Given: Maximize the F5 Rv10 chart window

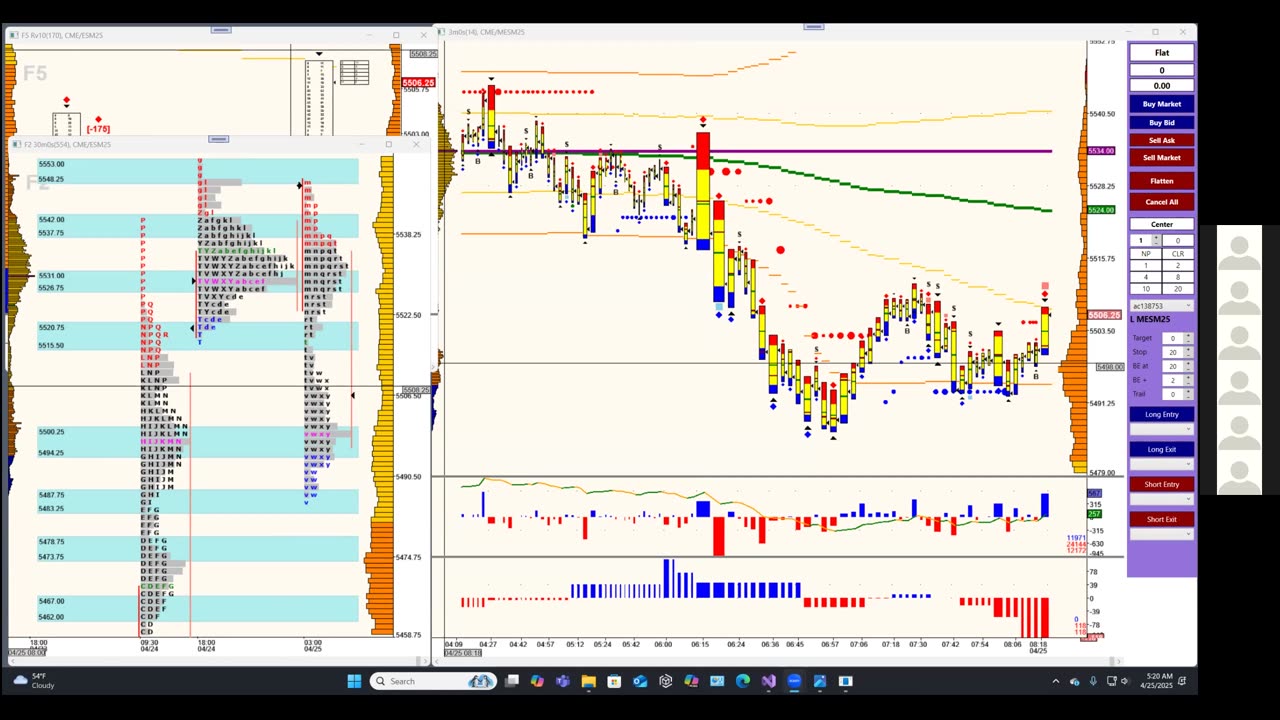Looking at the screenshot, I should (396, 35).
